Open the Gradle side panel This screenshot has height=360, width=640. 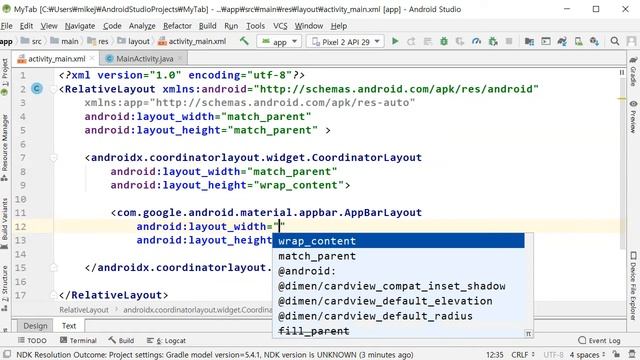[633, 72]
